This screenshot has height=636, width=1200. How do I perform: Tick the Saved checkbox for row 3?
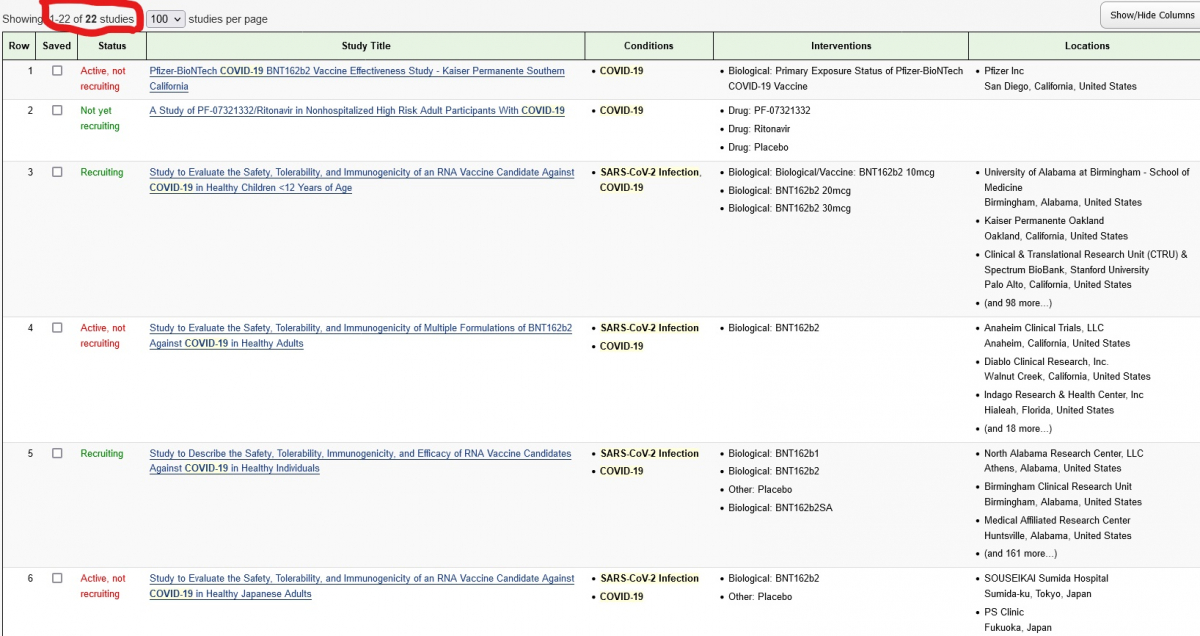57,173
